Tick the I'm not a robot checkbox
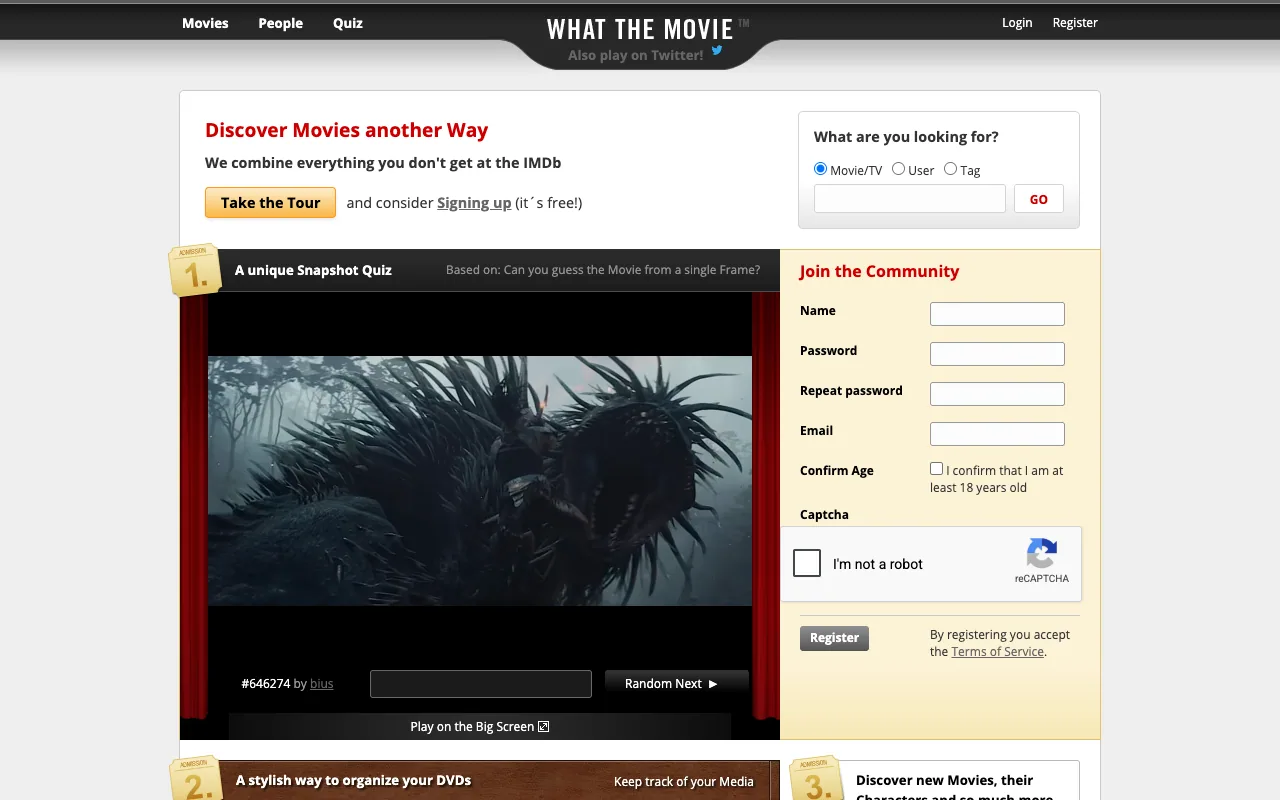Image resolution: width=1280 pixels, height=800 pixels. pos(806,563)
